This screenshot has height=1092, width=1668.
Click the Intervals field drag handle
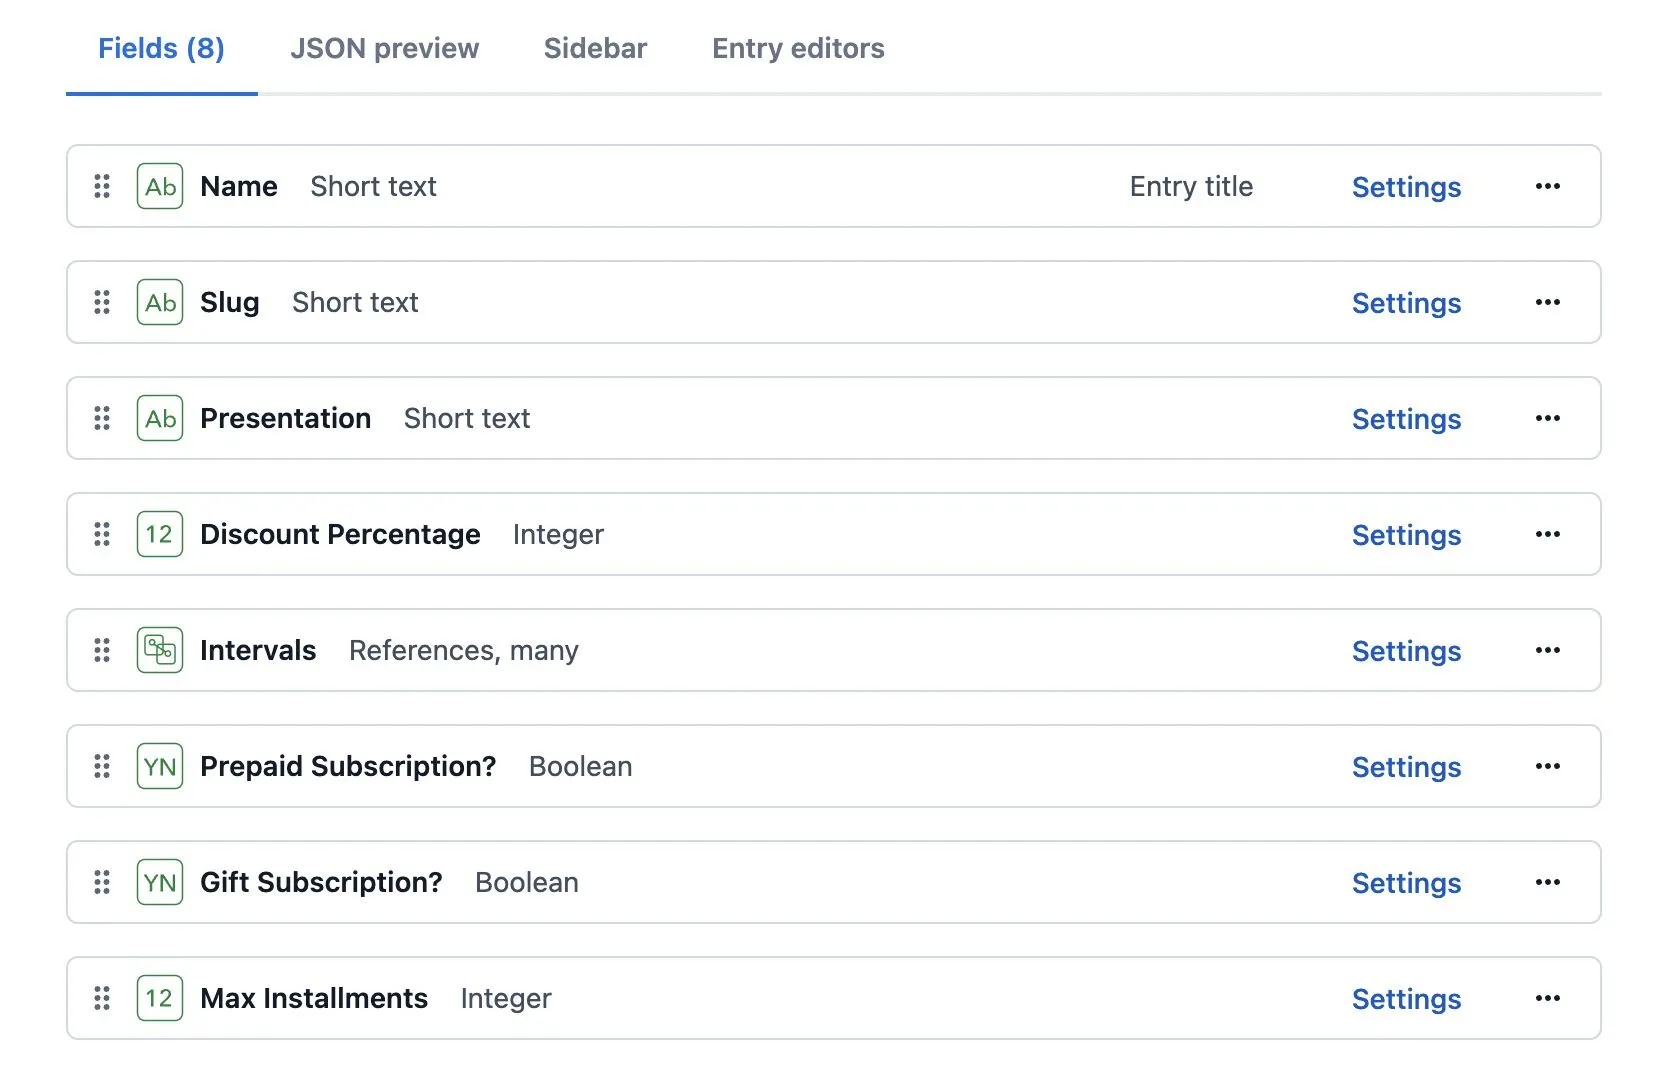pyautogui.click(x=102, y=650)
